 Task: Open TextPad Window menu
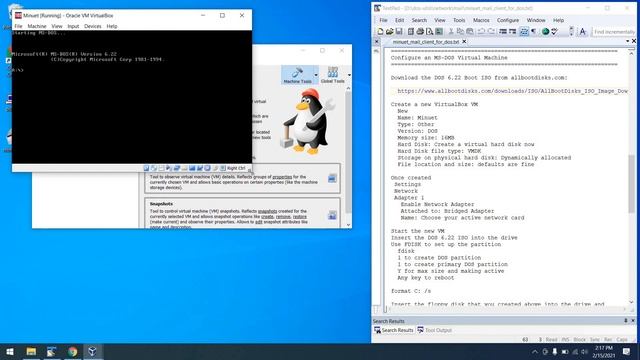point(536,20)
